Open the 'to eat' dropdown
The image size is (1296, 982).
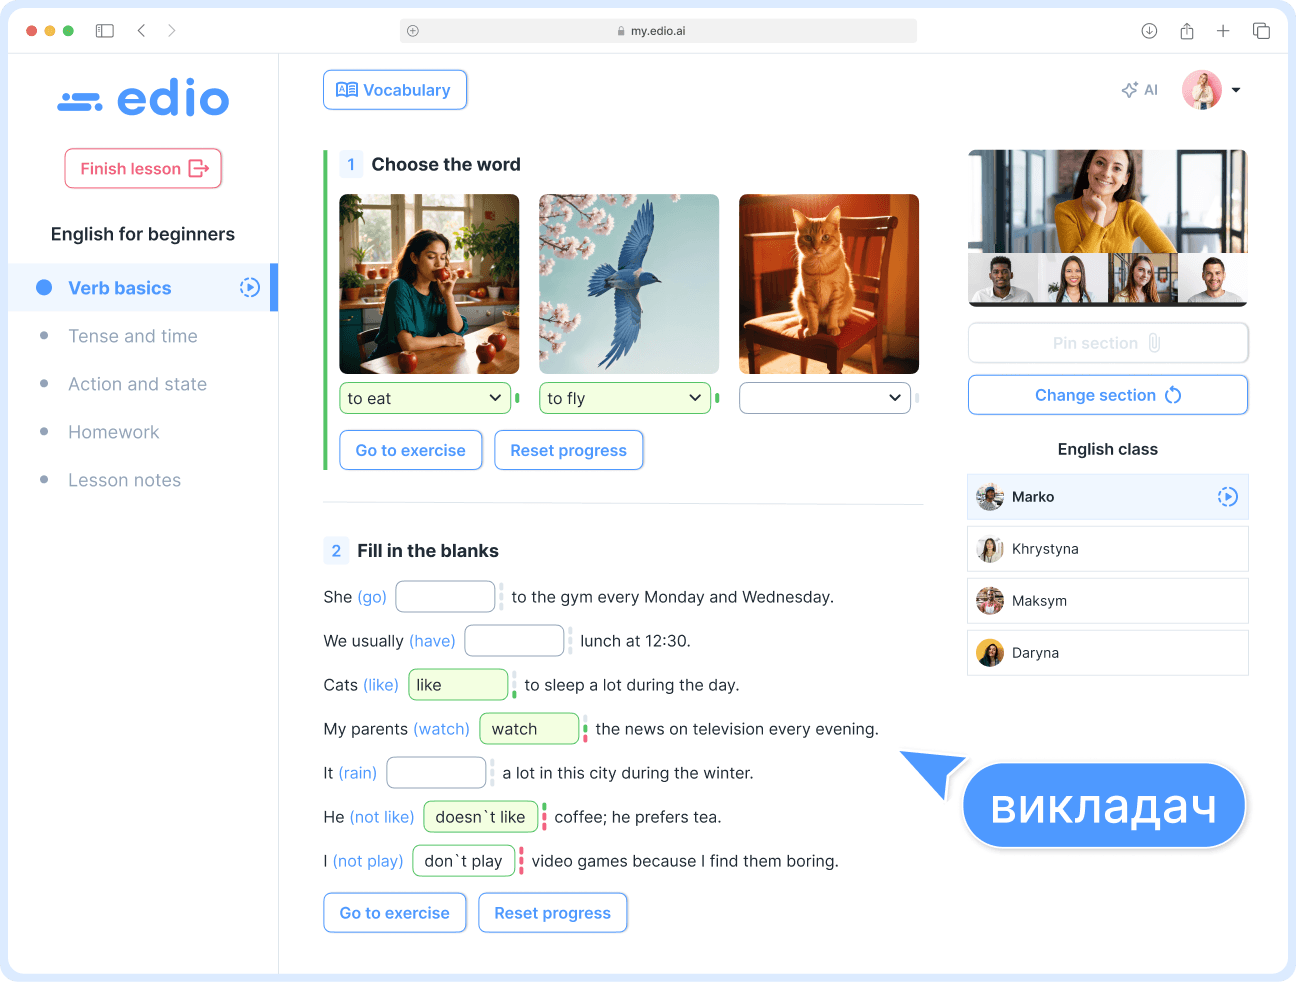(424, 398)
